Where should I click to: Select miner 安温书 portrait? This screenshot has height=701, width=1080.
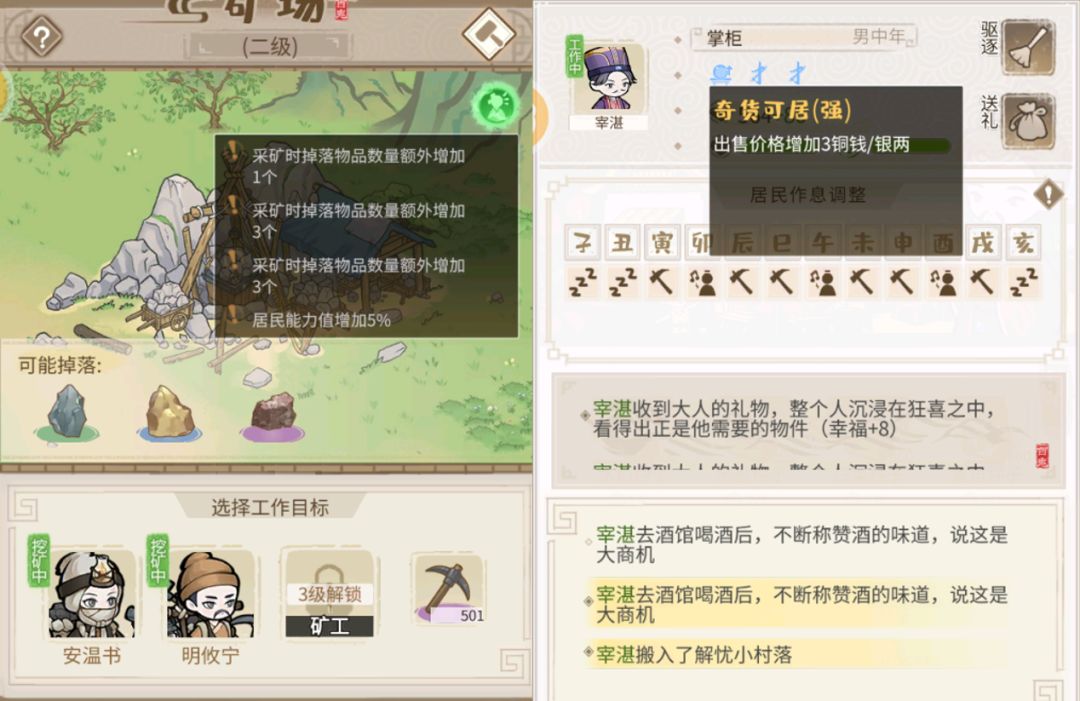92,594
